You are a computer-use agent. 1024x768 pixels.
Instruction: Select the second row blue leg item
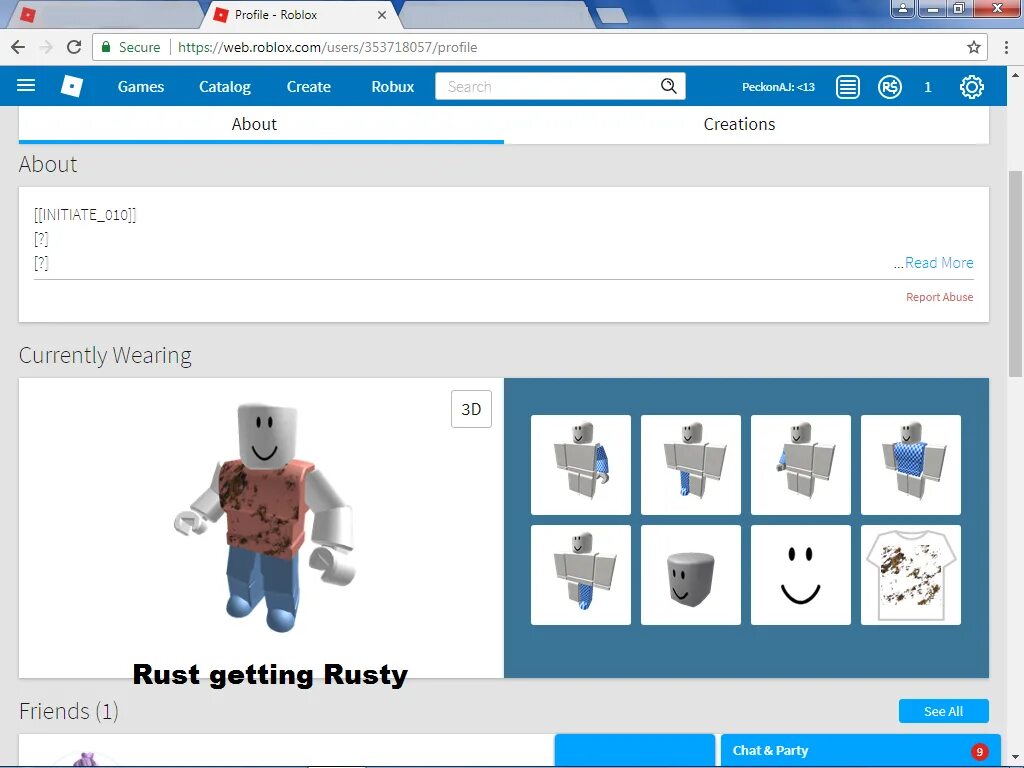(x=581, y=575)
